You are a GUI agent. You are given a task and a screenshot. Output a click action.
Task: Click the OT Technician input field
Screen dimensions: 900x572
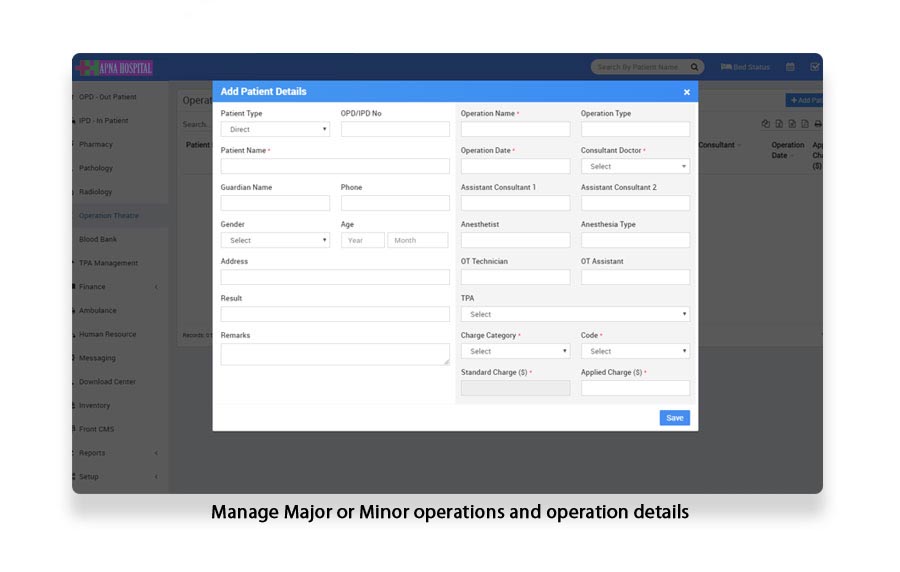515,277
